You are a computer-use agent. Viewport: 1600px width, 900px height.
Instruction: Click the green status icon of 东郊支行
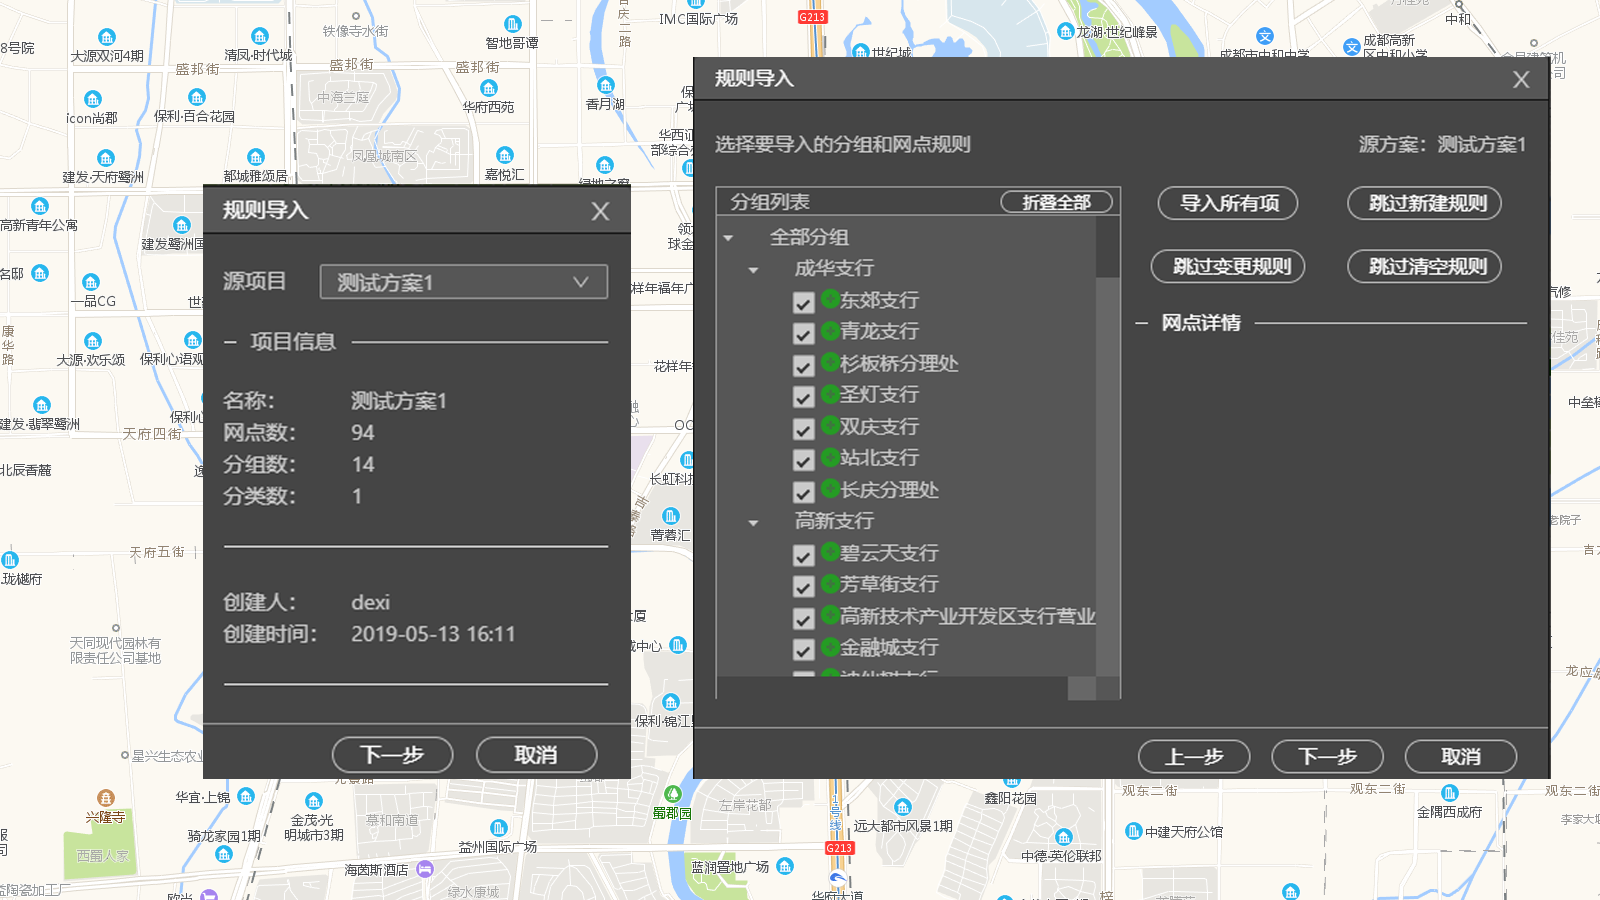[830, 298]
